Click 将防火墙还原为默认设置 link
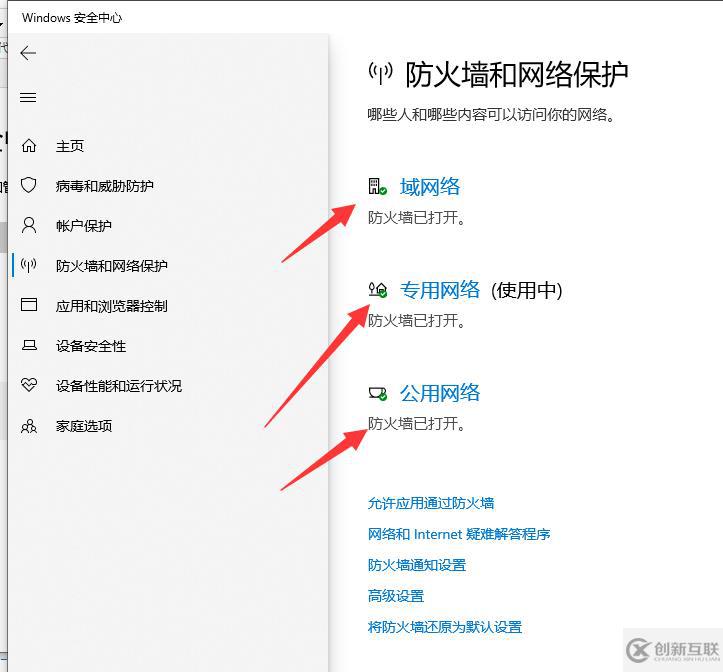Image resolution: width=723 pixels, height=672 pixels. coord(445,627)
